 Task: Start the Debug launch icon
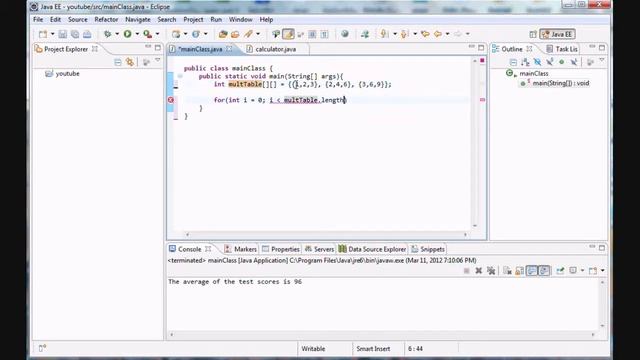[x=107, y=34]
